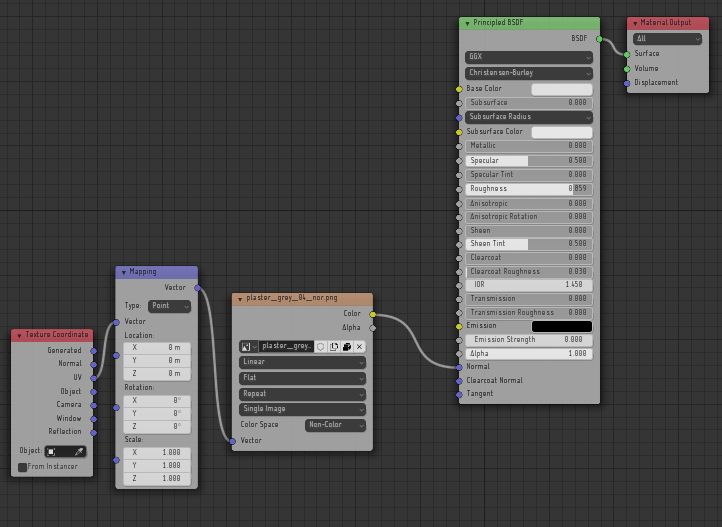
Task: Open the Flat projection dropdown
Action: (303, 378)
